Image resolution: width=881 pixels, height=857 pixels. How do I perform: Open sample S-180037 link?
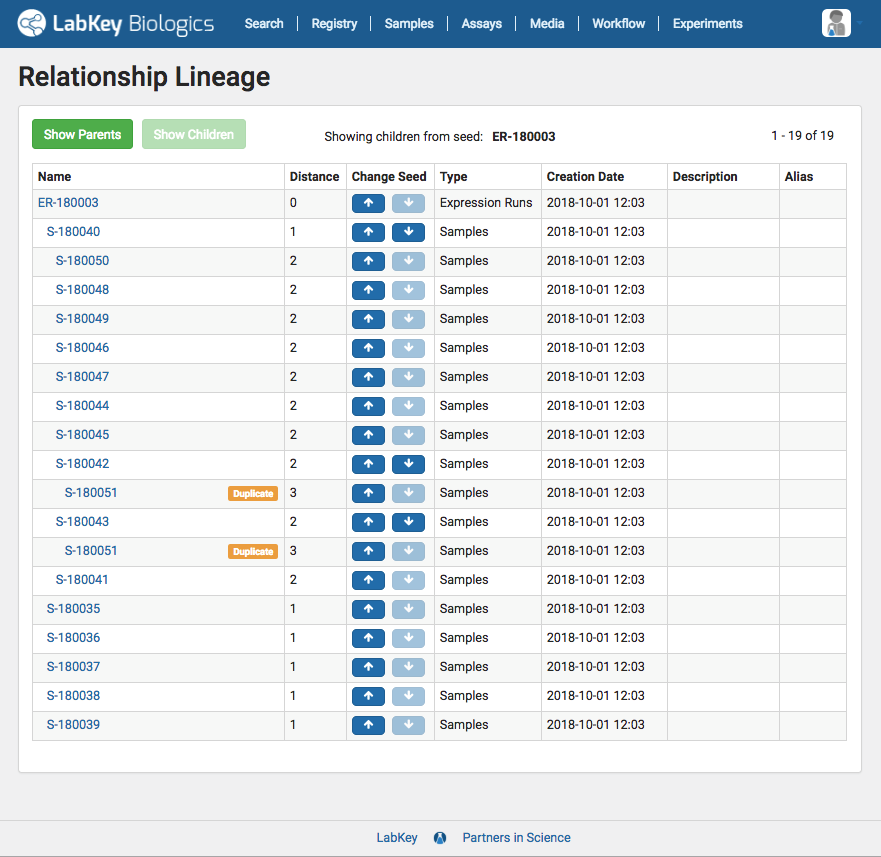[x=73, y=666]
